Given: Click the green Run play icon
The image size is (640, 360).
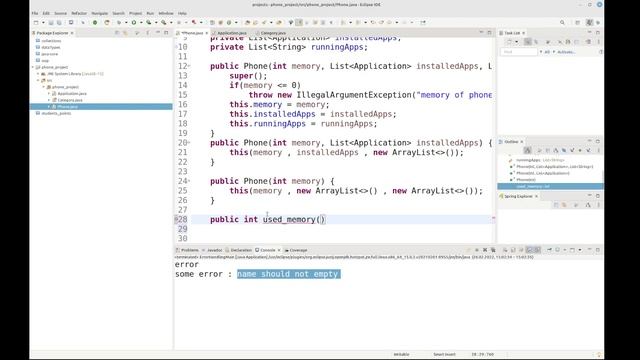Looking at the screenshot, I should [133, 22].
